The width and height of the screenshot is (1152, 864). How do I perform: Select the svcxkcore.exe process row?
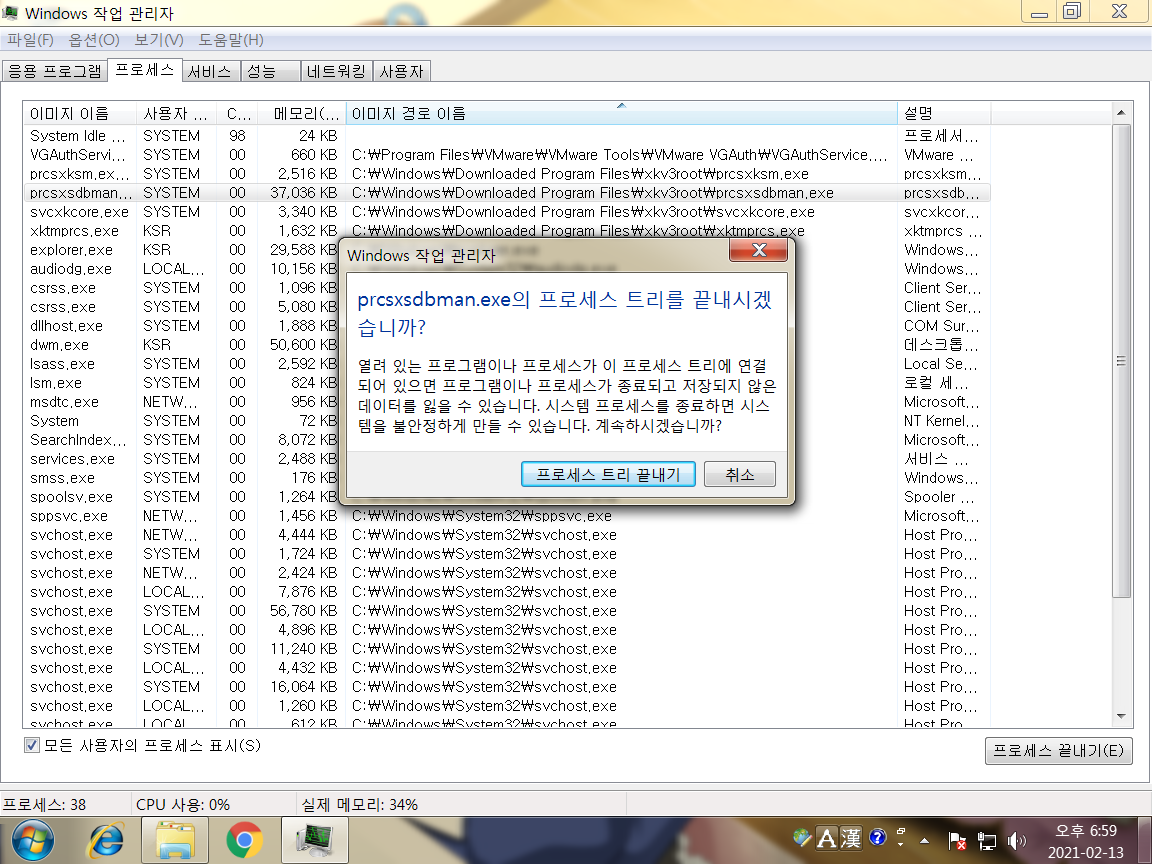coord(507,212)
